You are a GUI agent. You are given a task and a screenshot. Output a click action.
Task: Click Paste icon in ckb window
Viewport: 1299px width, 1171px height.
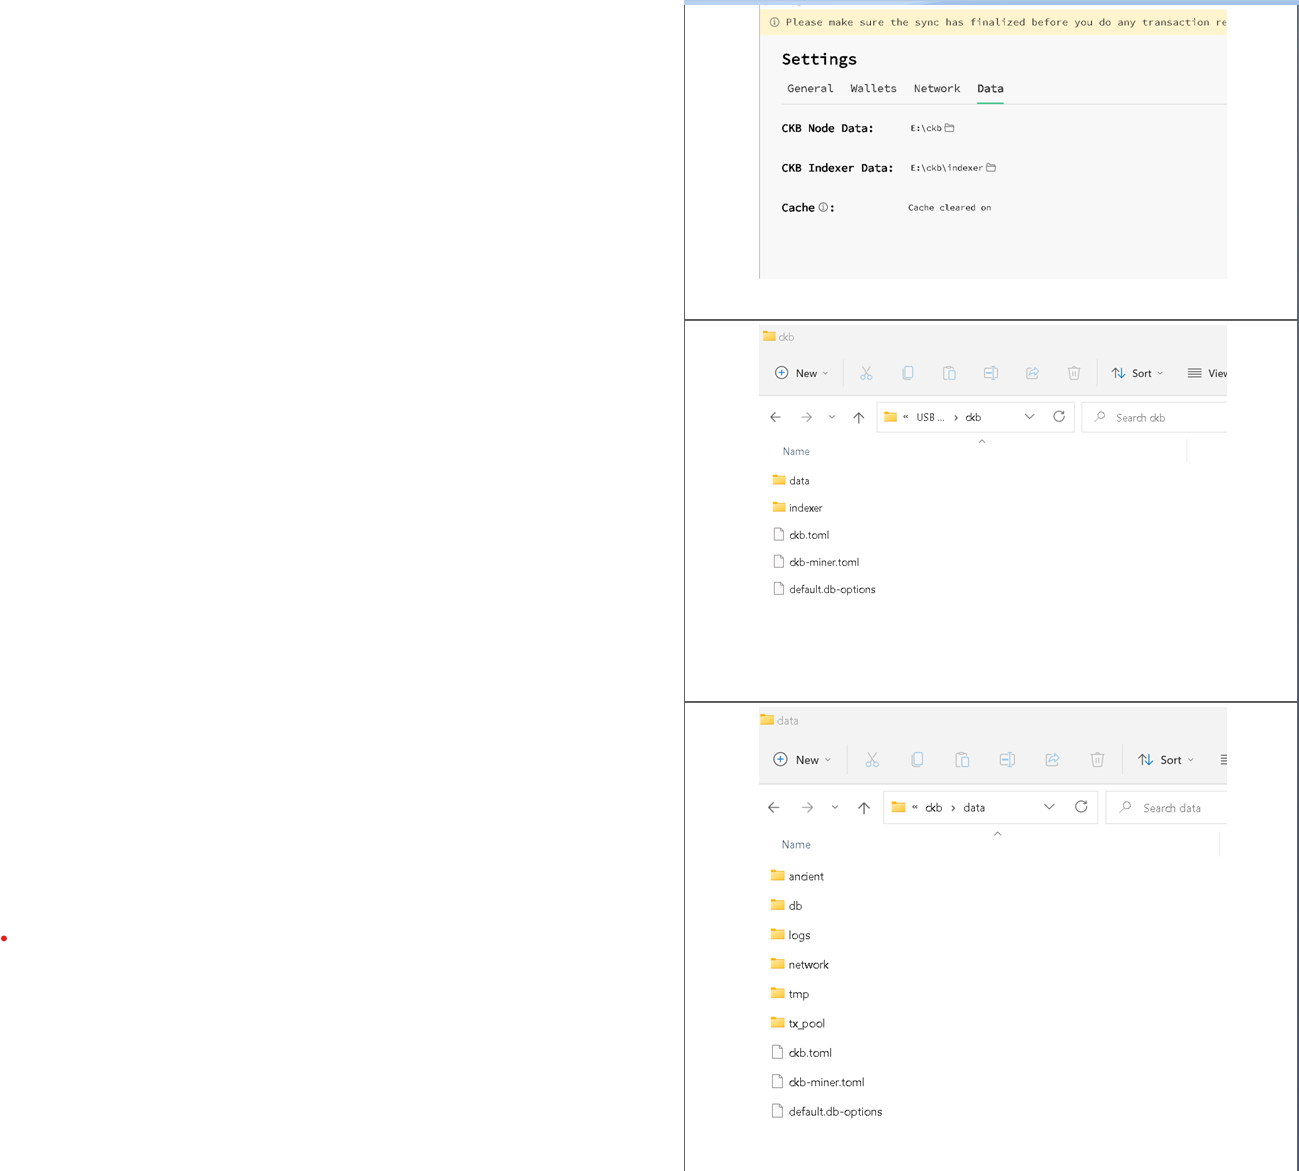tap(949, 373)
